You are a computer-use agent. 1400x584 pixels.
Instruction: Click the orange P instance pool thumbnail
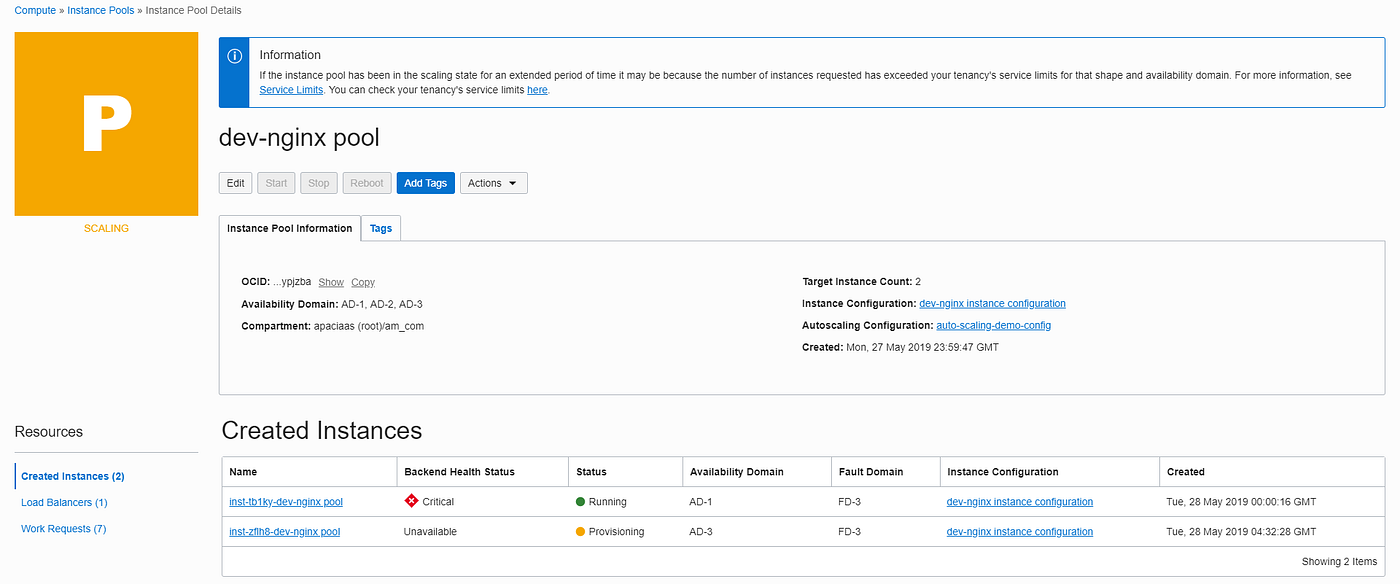tap(106, 124)
